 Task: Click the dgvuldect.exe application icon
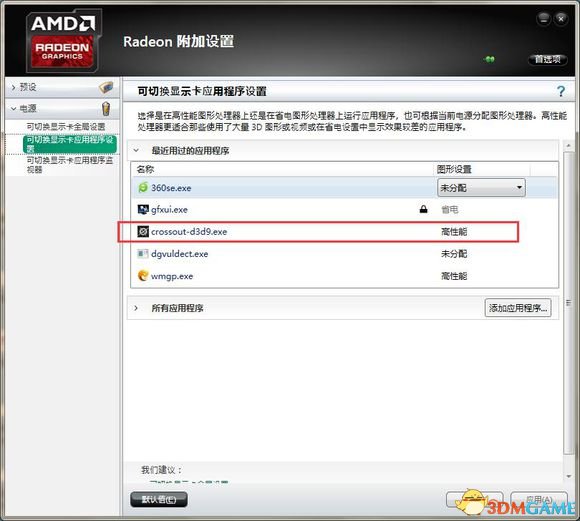[x=143, y=254]
